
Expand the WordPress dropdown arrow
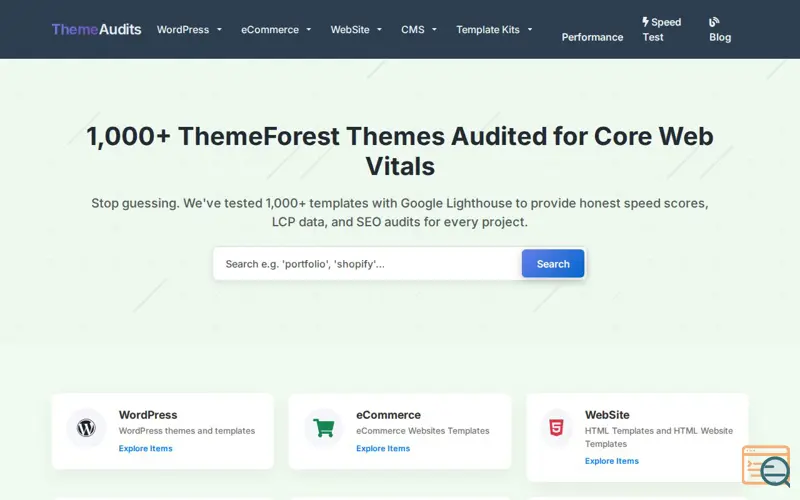(x=219, y=30)
